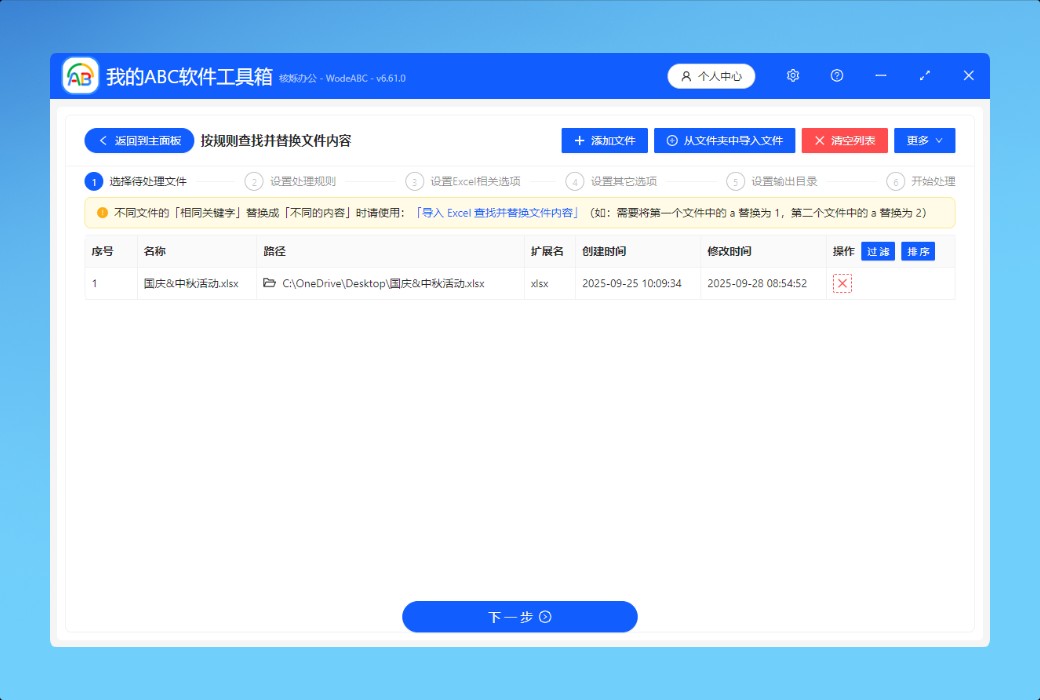The image size is (1040, 700).
Task: Proceed with 下一步 button
Action: (519, 617)
